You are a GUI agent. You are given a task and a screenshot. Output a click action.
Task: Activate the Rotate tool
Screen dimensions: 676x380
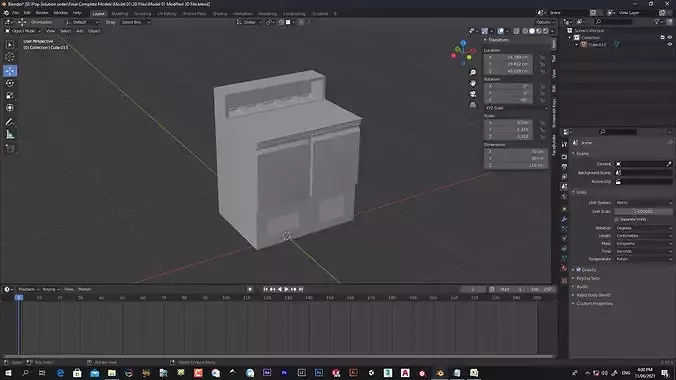[x=10, y=83]
